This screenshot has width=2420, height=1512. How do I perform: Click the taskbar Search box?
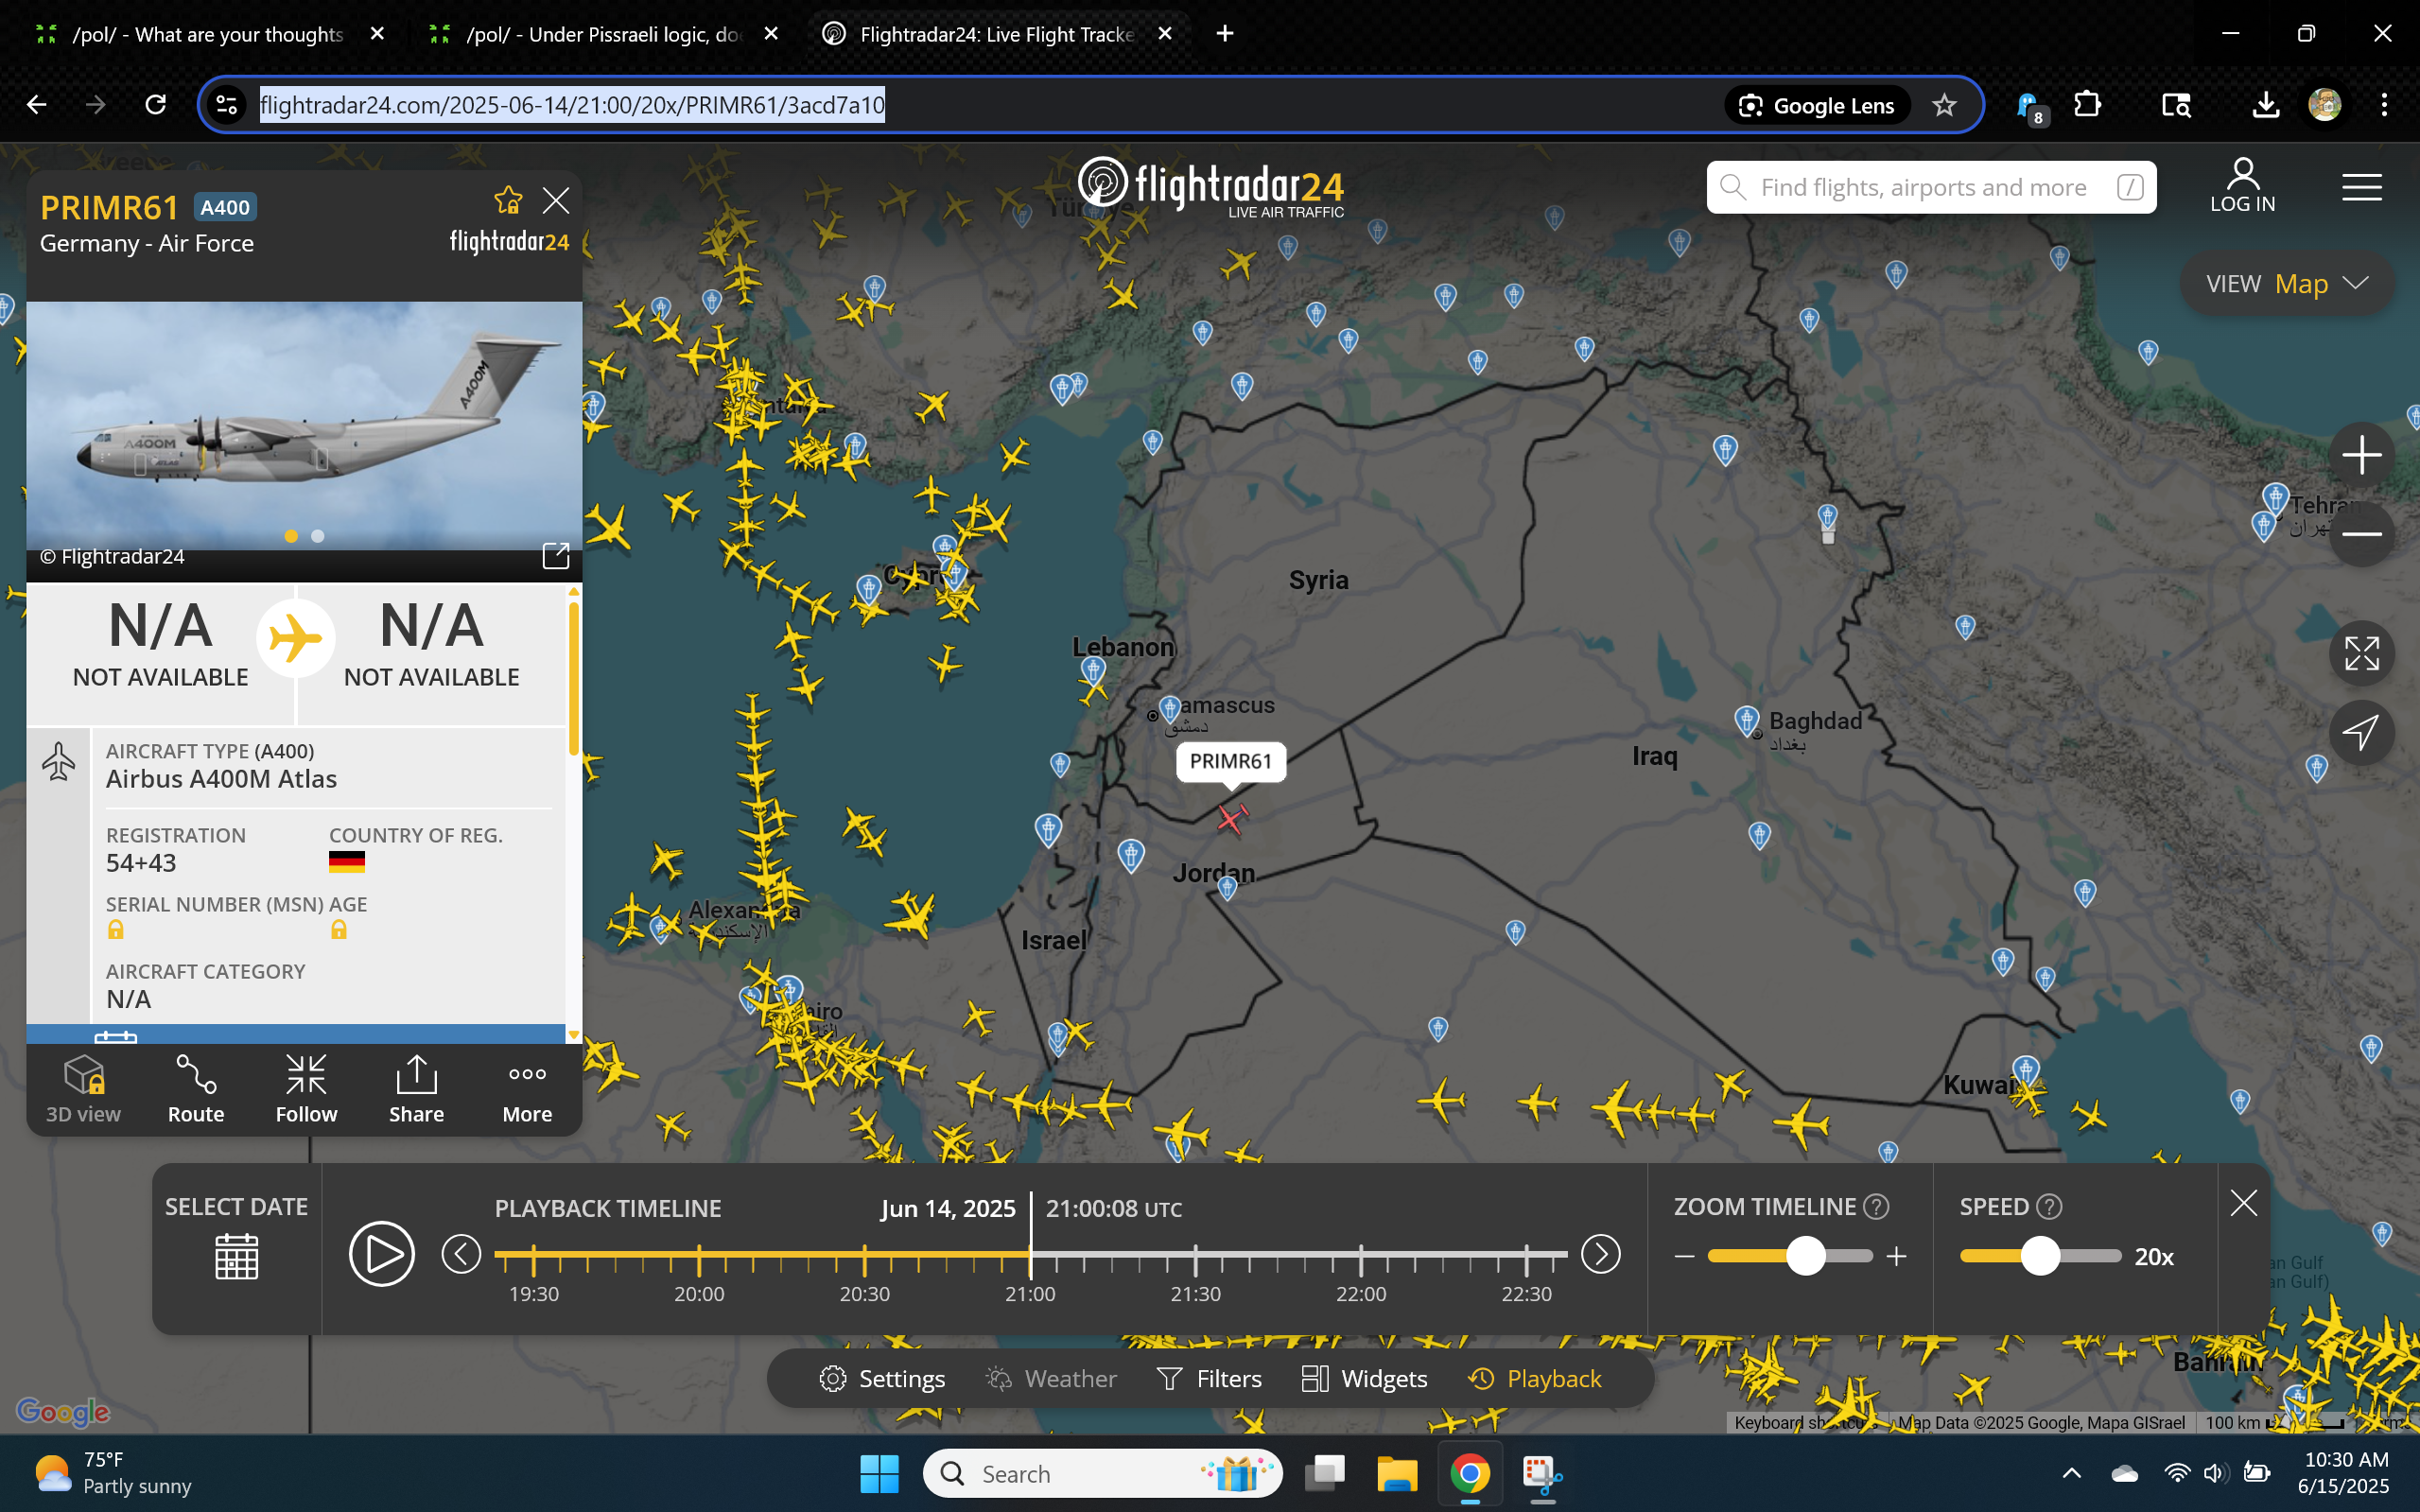pos(1102,1474)
